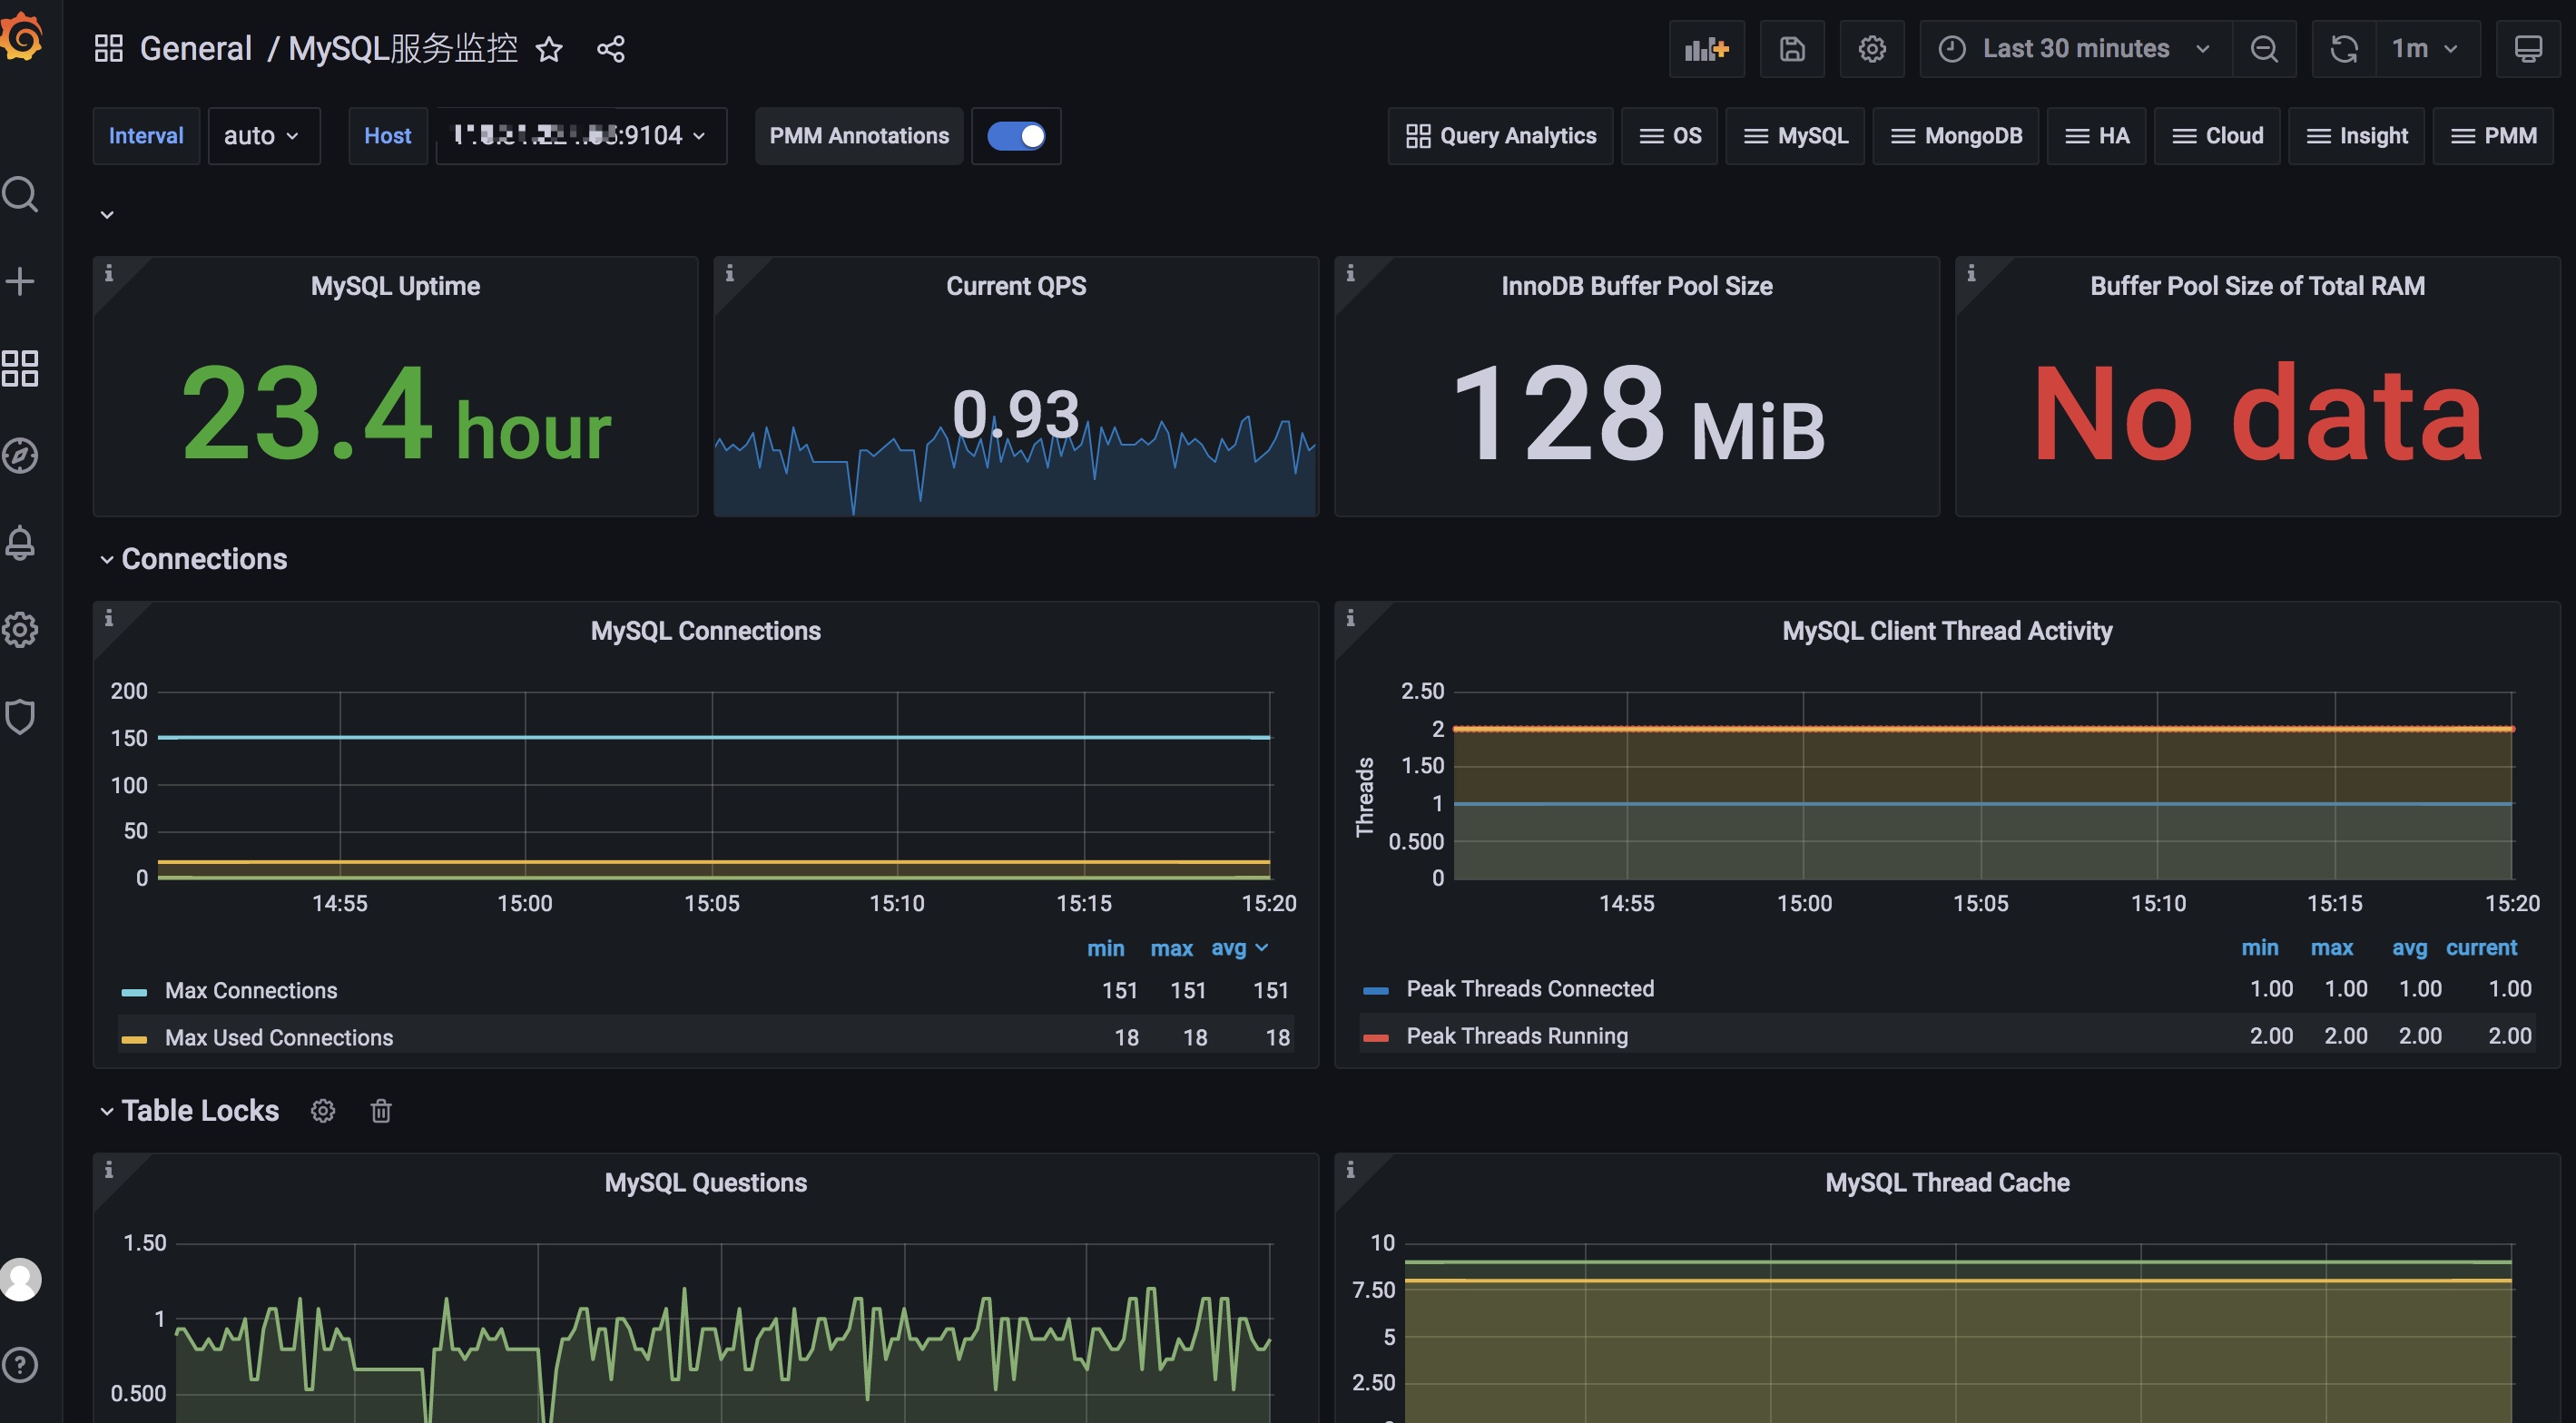Toggle Peak Threads Running series visibility

tap(1517, 1035)
